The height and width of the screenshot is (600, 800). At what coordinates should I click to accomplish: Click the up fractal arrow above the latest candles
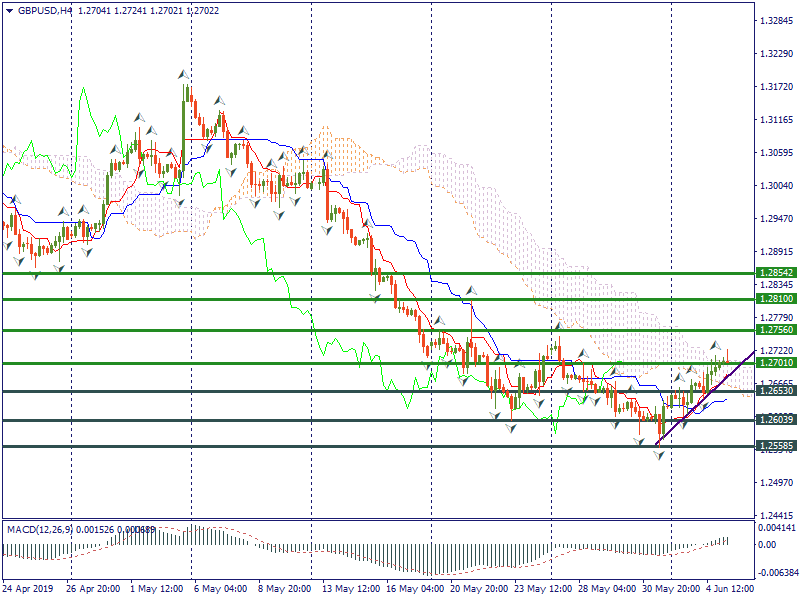pyautogui.click(x=716, y=345)
